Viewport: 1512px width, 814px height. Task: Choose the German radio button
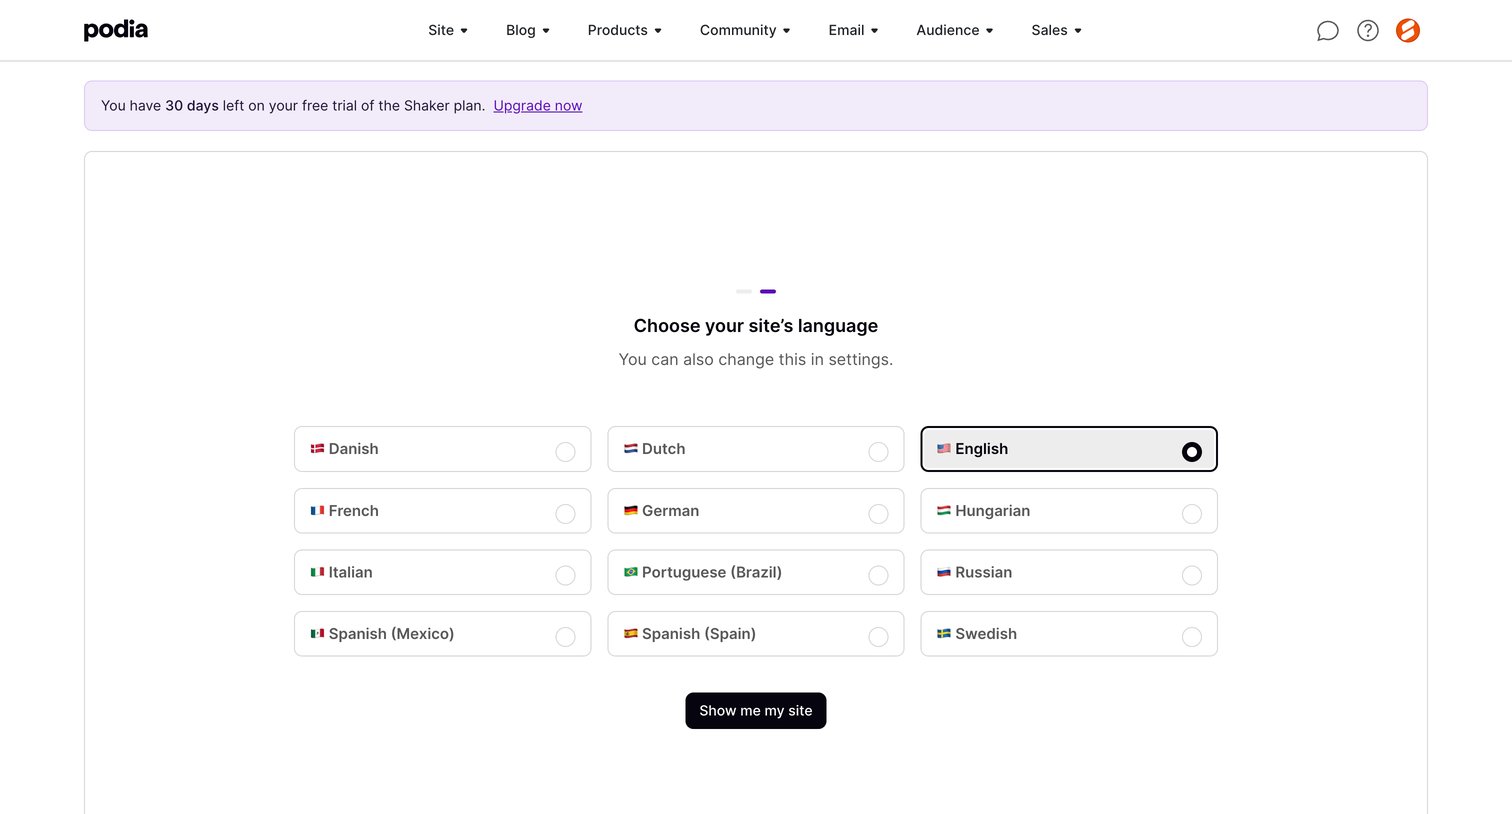[878, 514]
